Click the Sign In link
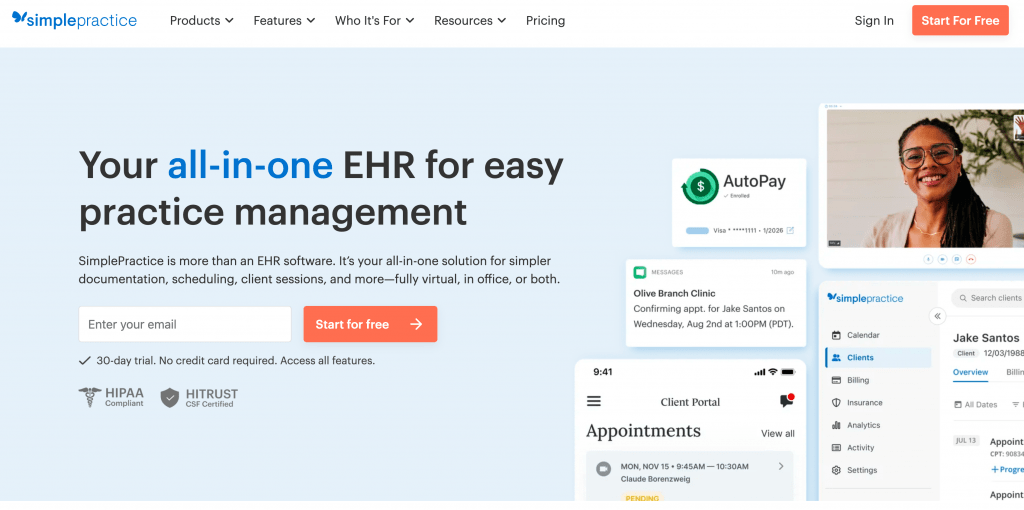Screen dimensions: 1024x510 point(874,20)
